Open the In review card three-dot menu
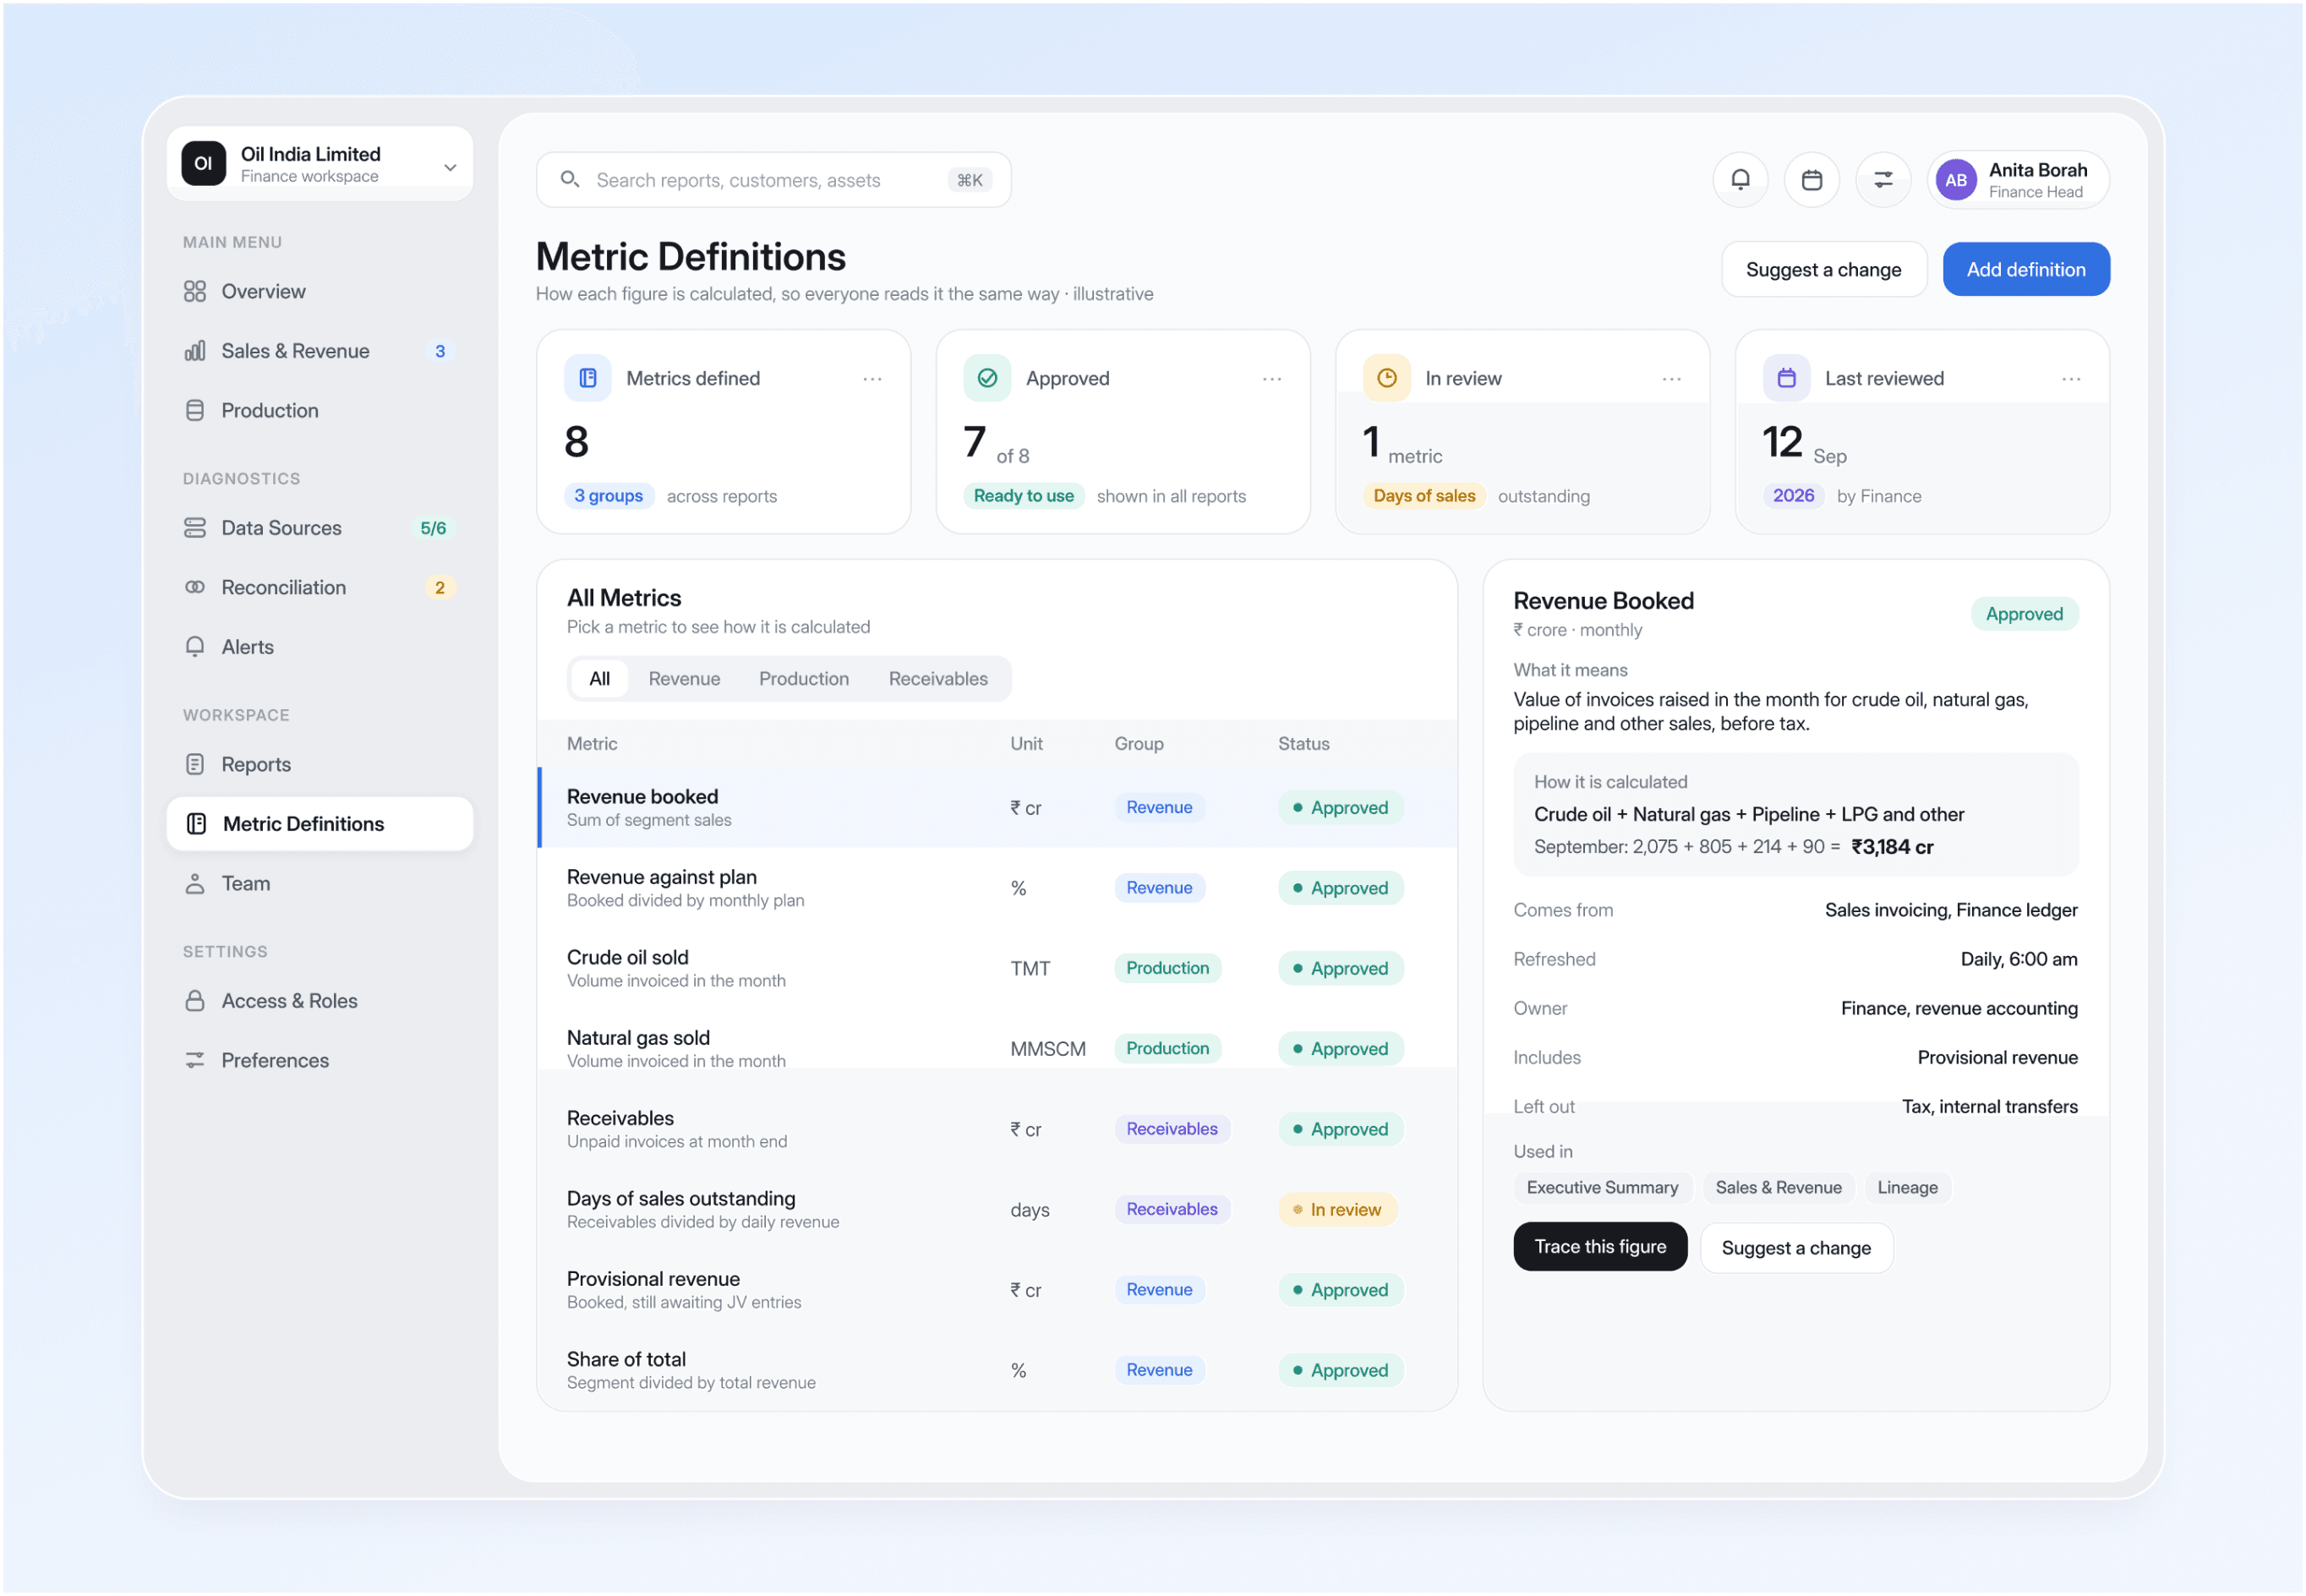2306x1596 pixels. 1672,379
